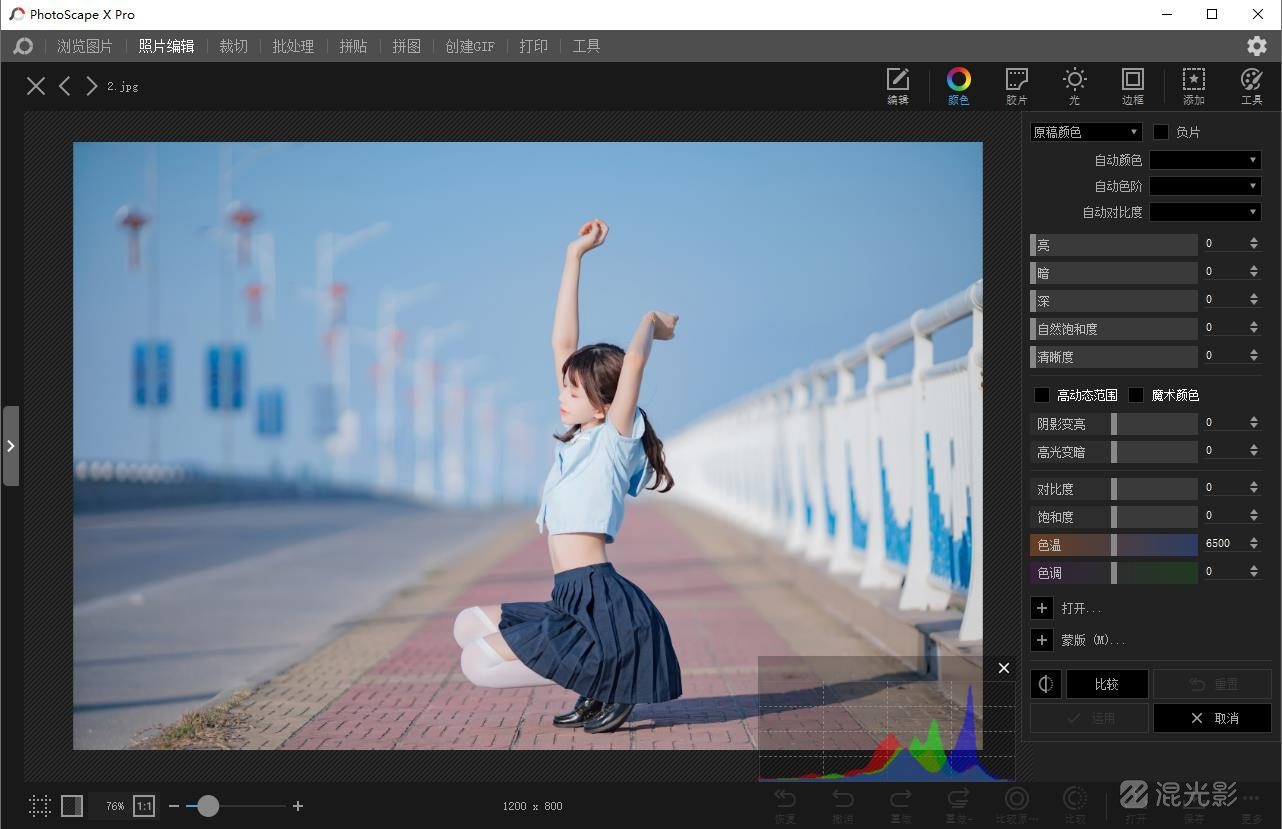Click the 比较原图 compare original icon
This screenshot has height=829, width=1282.
click(1016, 804)
